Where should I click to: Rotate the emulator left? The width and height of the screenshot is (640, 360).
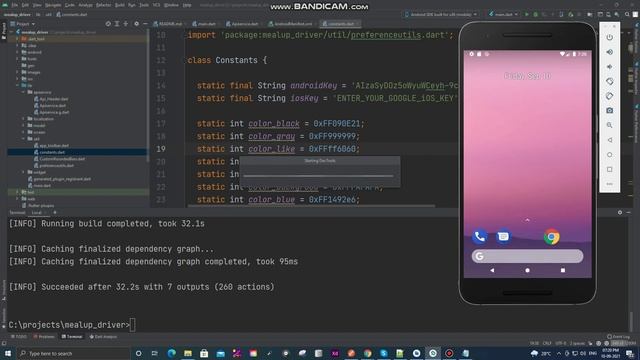coord(609,81)
